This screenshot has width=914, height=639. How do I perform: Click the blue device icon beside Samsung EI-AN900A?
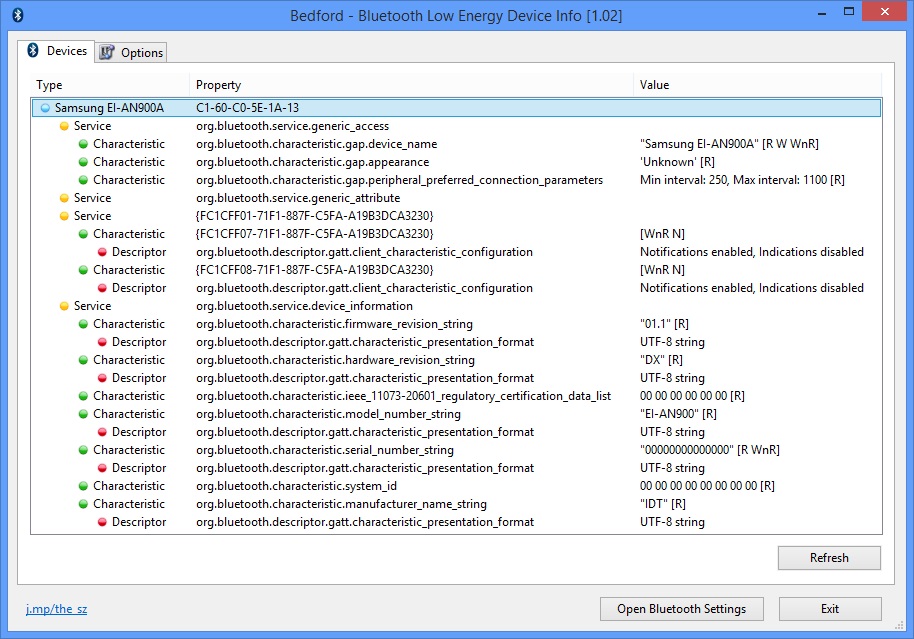(x=45, y=108)
